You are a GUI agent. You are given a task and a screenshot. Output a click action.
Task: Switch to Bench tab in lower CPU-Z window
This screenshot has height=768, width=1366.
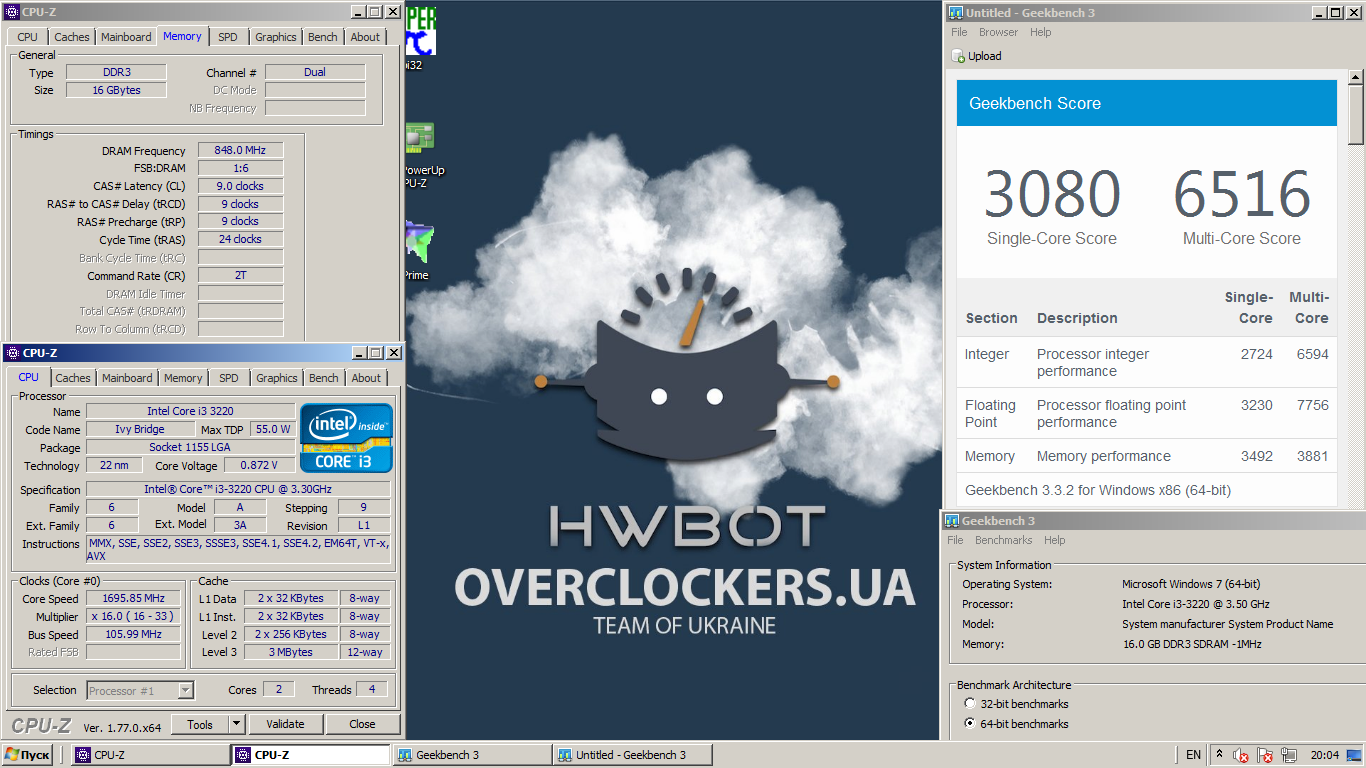pyautogui.click(x=323, y=378)
